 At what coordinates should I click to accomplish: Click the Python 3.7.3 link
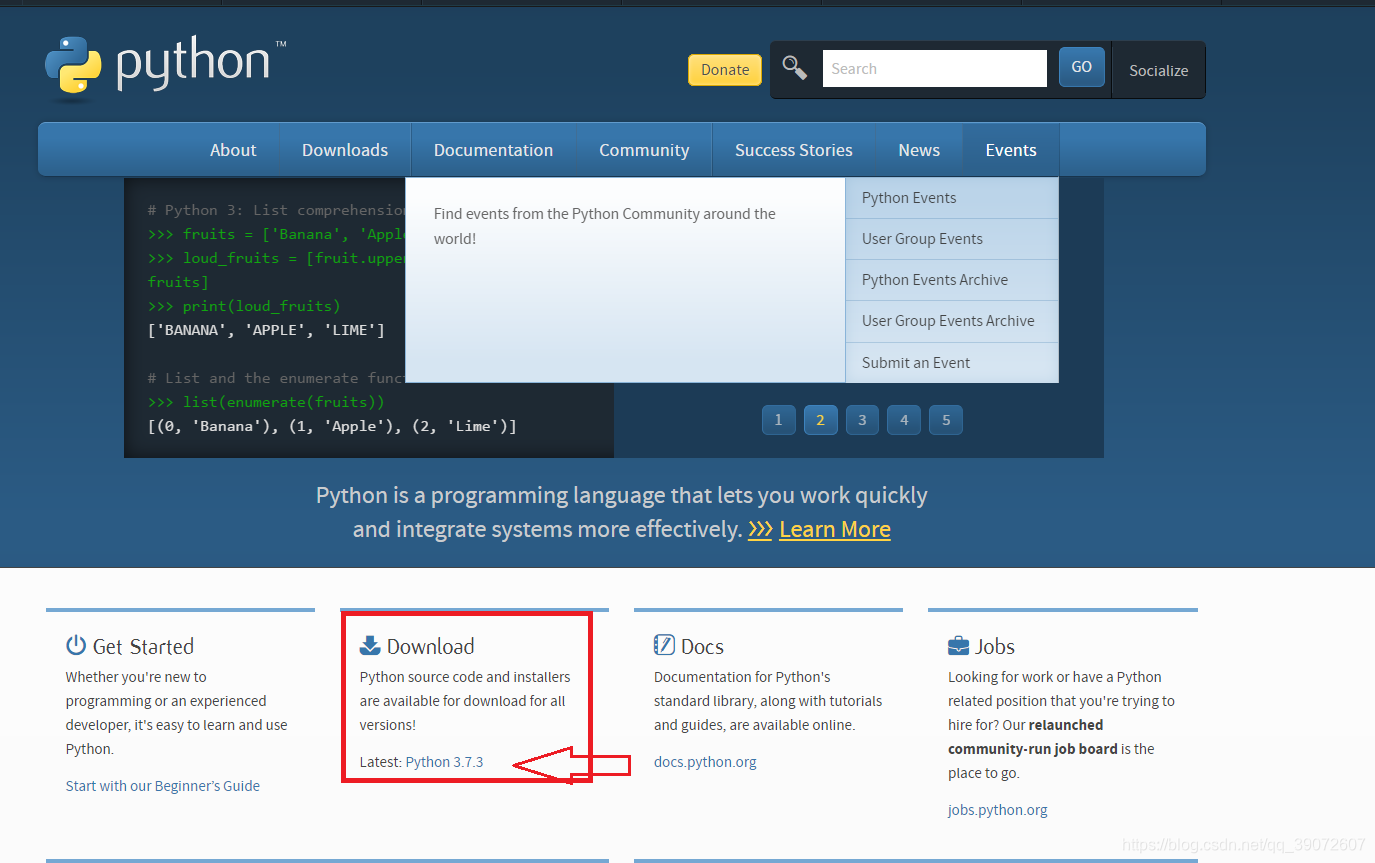(x=444, y=762)
